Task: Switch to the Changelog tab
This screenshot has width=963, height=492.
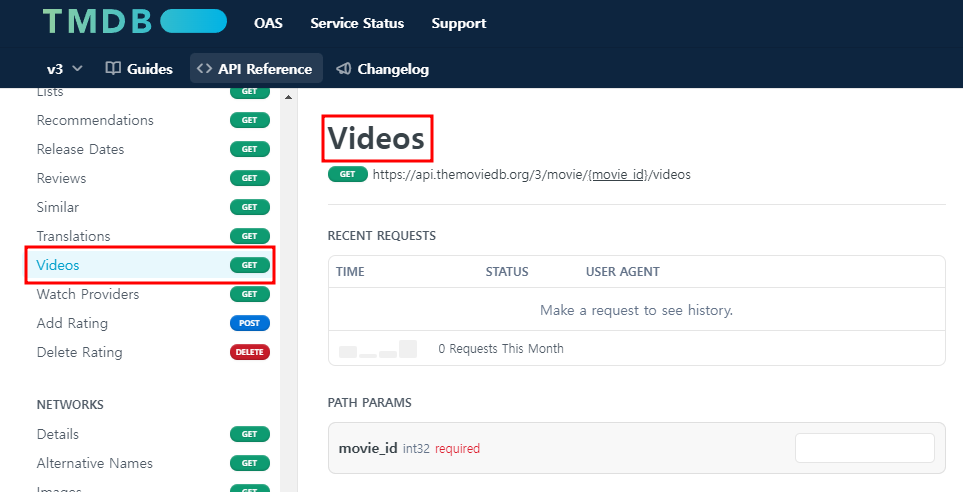Action: (383, 69)
